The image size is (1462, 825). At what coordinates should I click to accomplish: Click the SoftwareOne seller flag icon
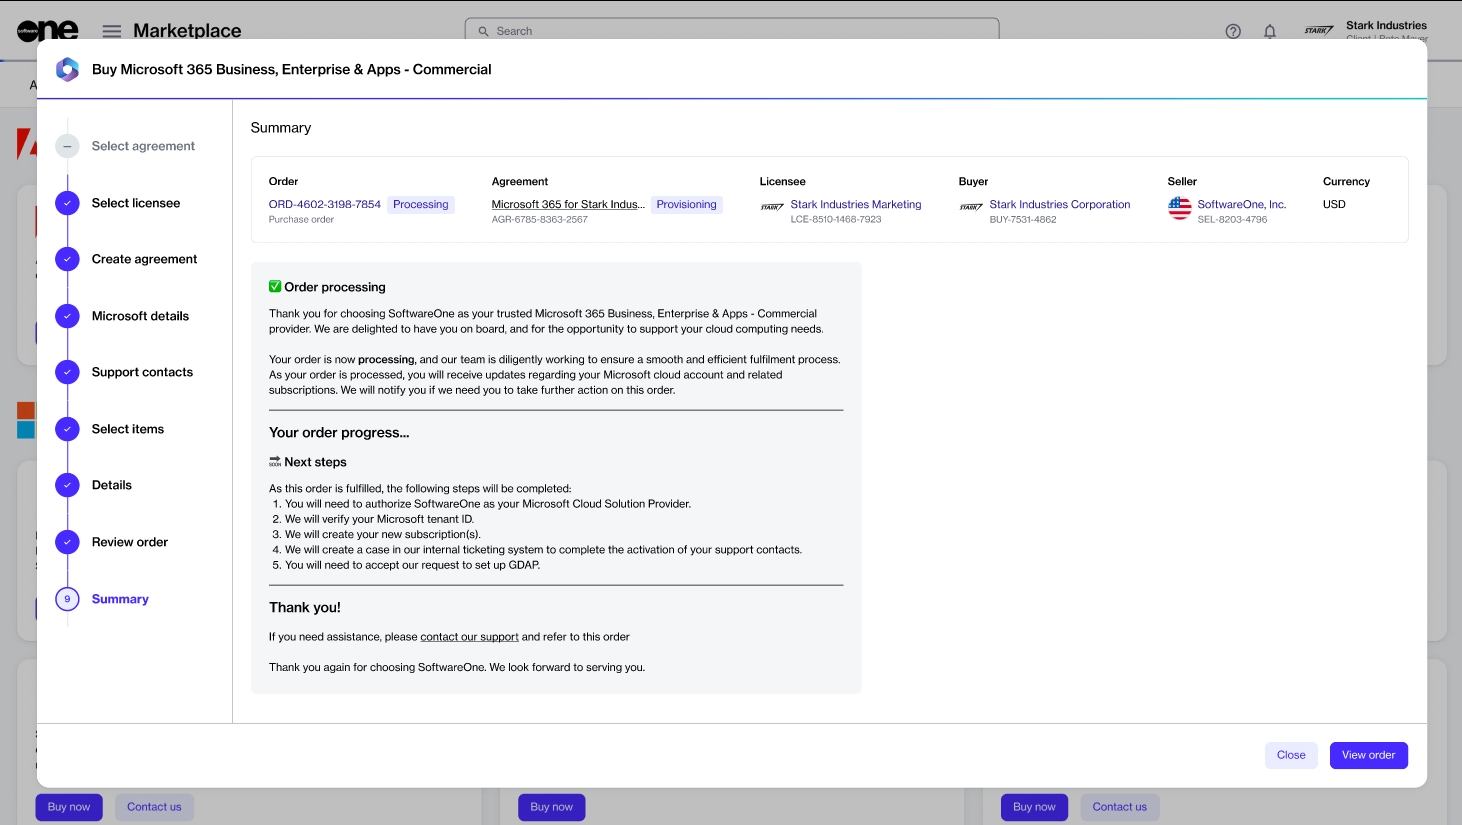[1180, 207]
